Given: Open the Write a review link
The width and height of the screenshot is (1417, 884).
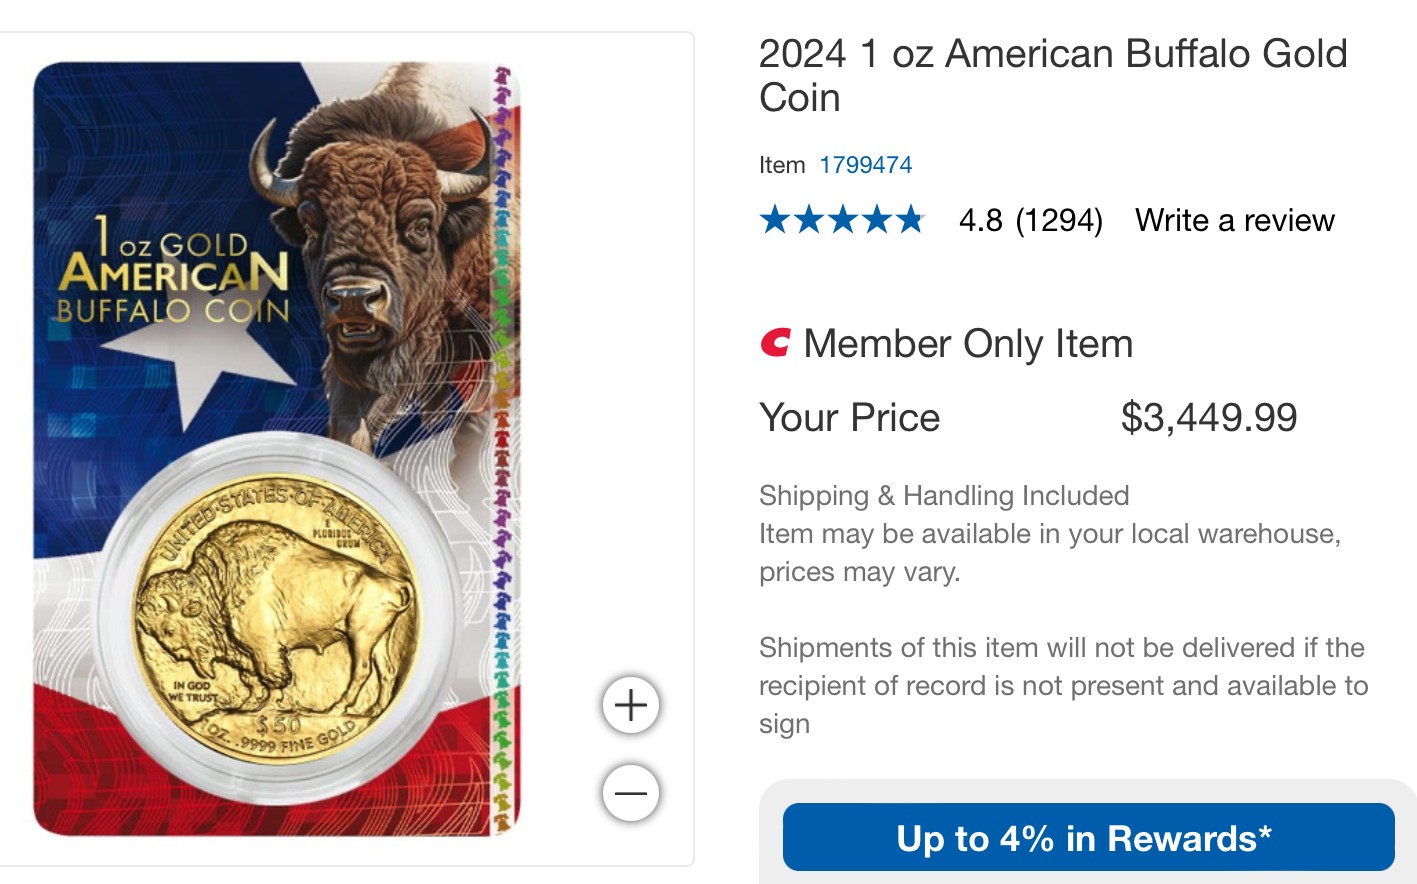Looking at the screenshot, I should [x=1234, y=220].
